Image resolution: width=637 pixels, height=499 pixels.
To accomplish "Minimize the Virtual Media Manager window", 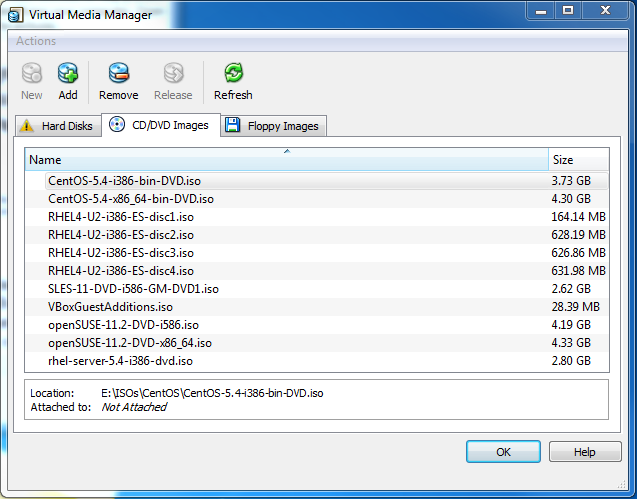I will click(x=541, y=10).
